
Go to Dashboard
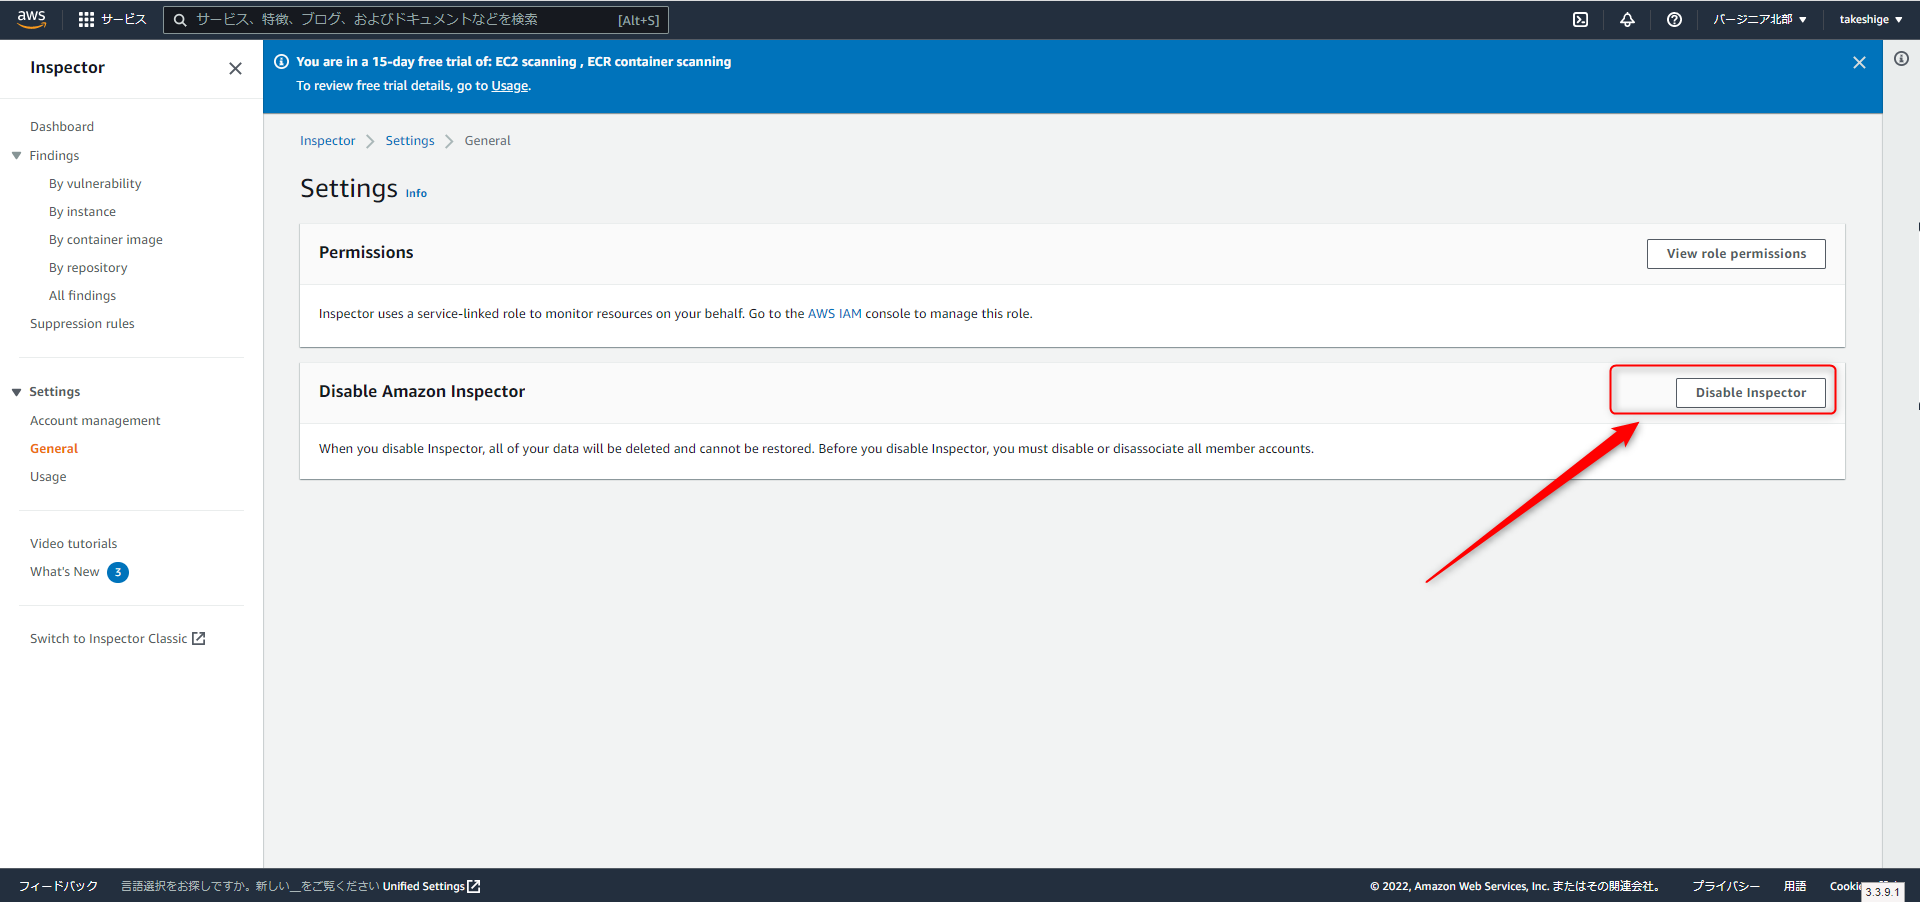point(62,126)
